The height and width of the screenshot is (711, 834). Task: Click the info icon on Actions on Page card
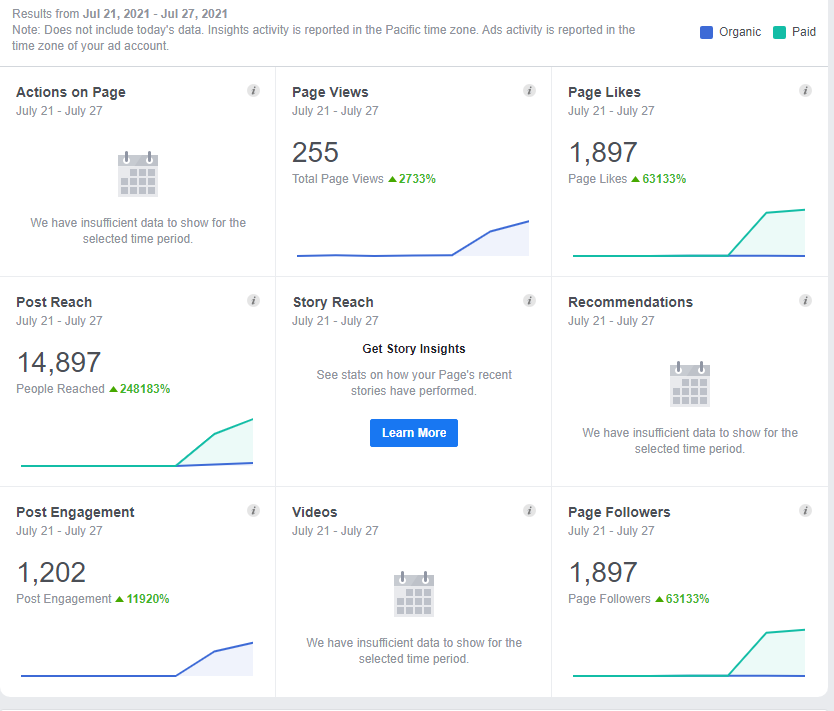253,90
